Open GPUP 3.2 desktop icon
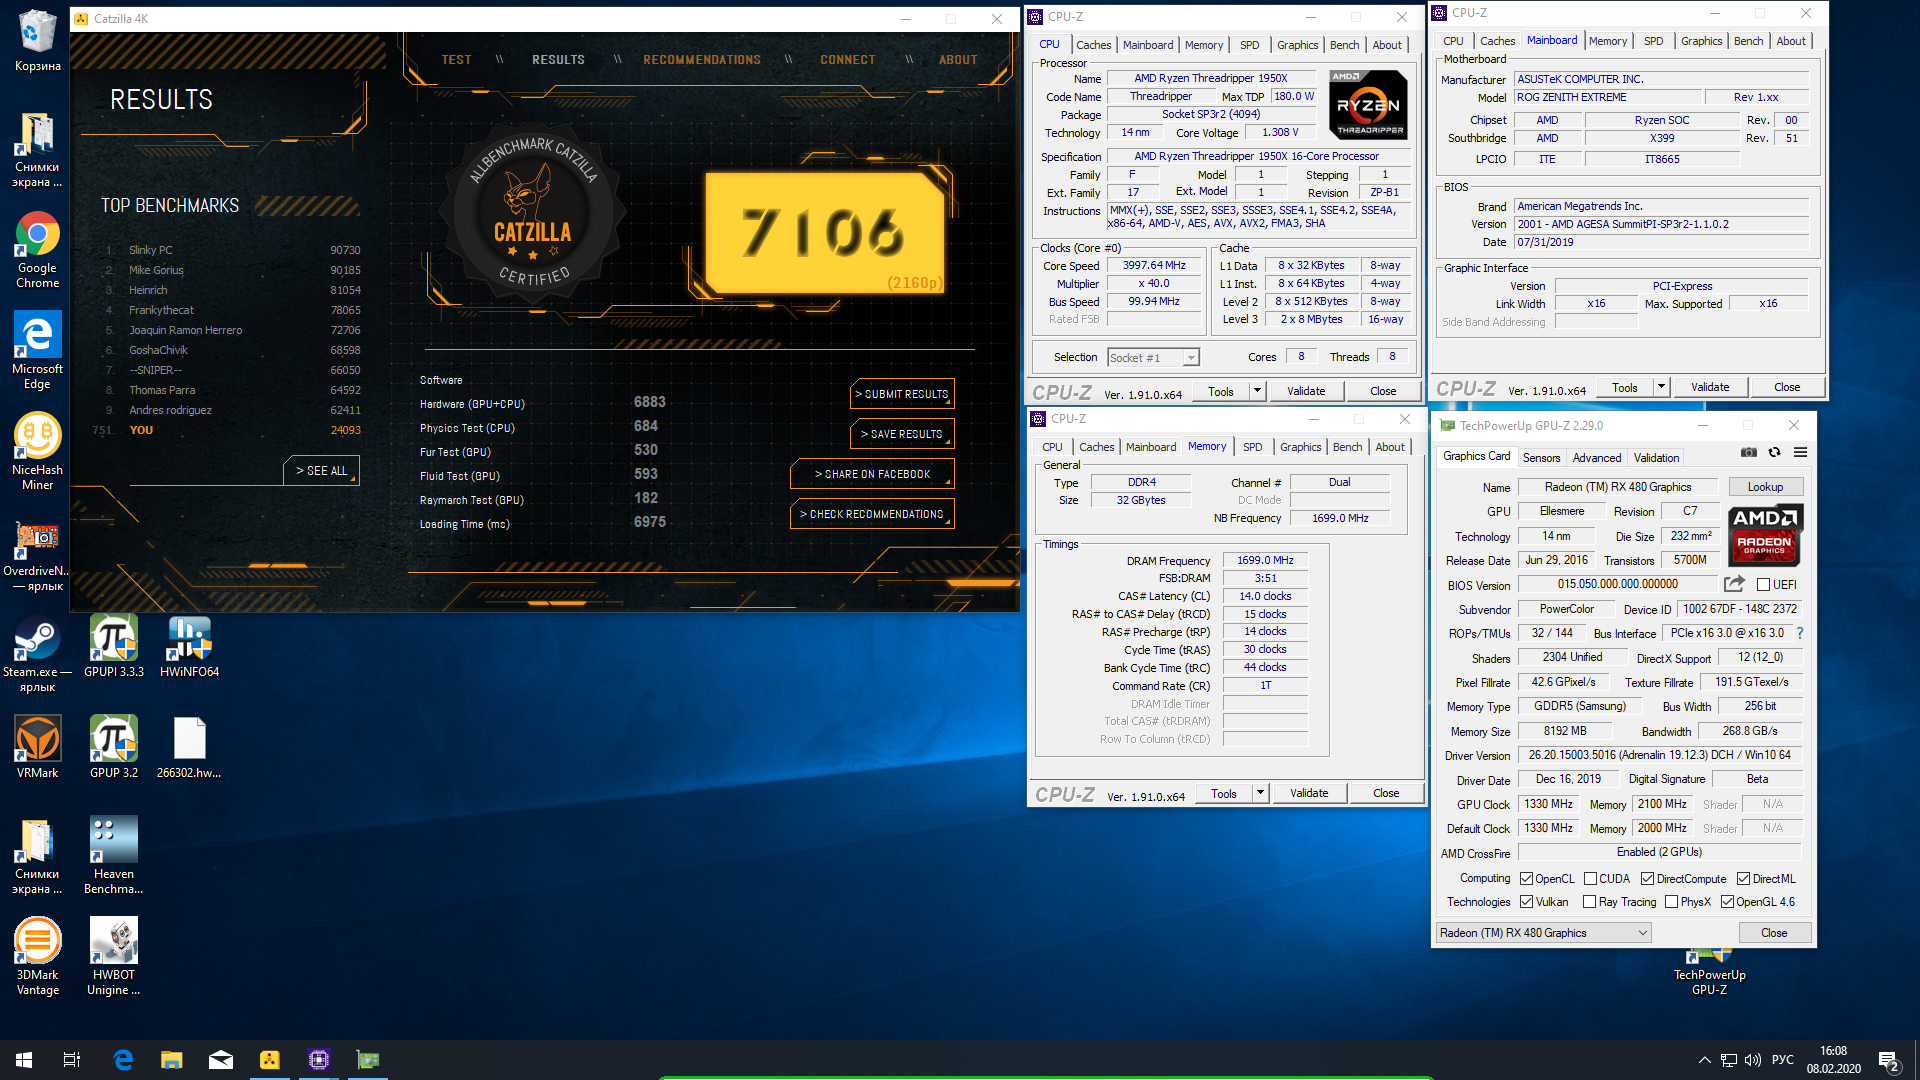 pyautogui.click(x=114, y=747)
